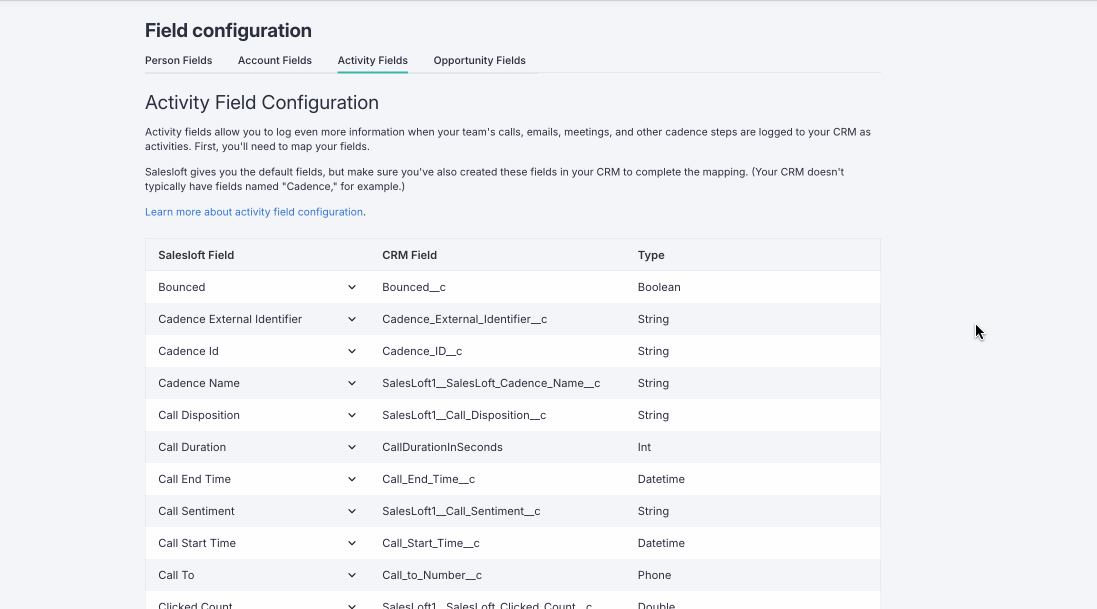
Task: Expand the Call Start Time dropdown
Action: coord(351,543)
